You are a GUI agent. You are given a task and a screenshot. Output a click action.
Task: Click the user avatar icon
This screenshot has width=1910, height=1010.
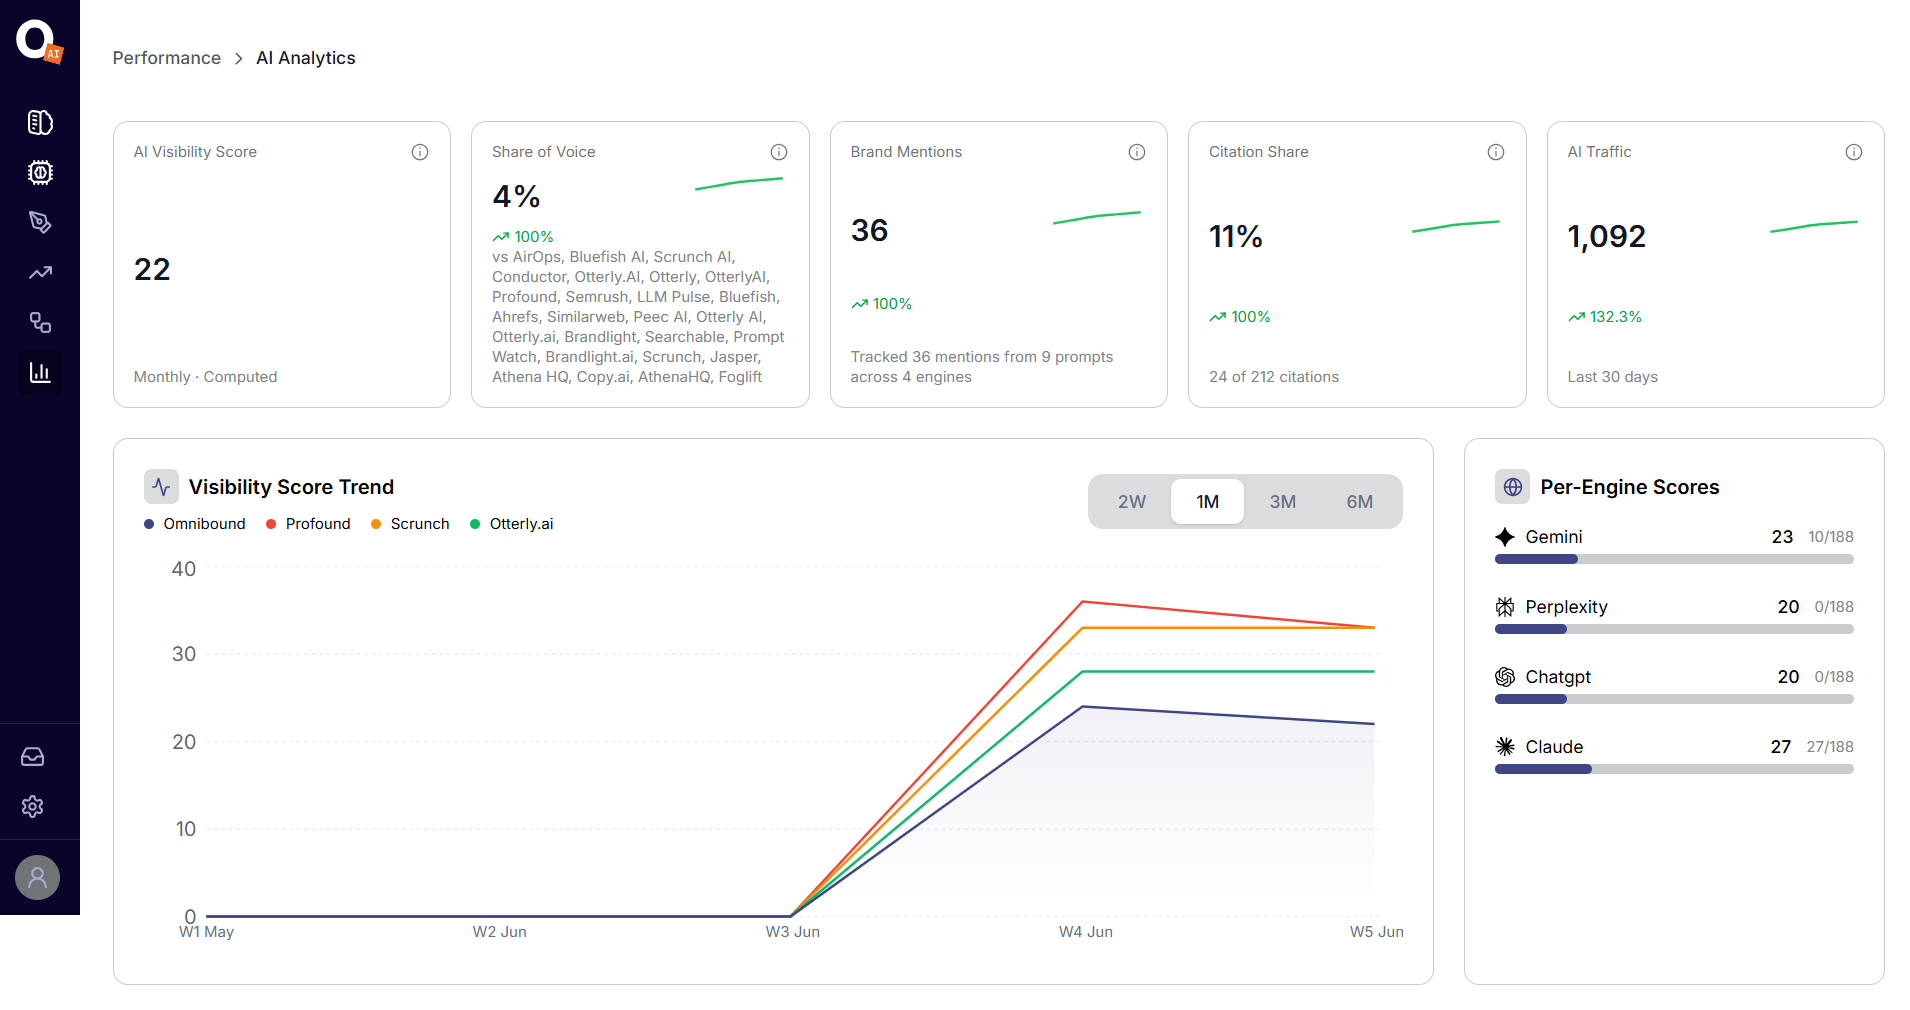(38, 878)
